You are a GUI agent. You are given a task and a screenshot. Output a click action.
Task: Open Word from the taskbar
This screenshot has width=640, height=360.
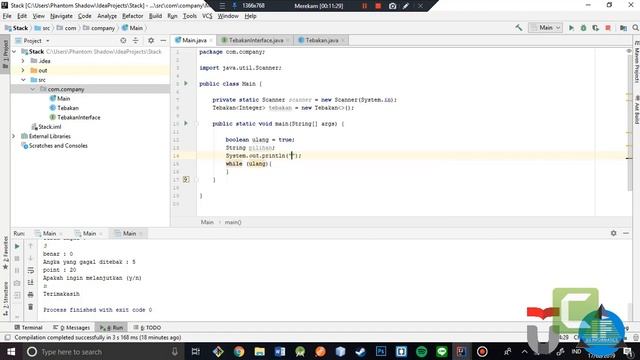280,351
